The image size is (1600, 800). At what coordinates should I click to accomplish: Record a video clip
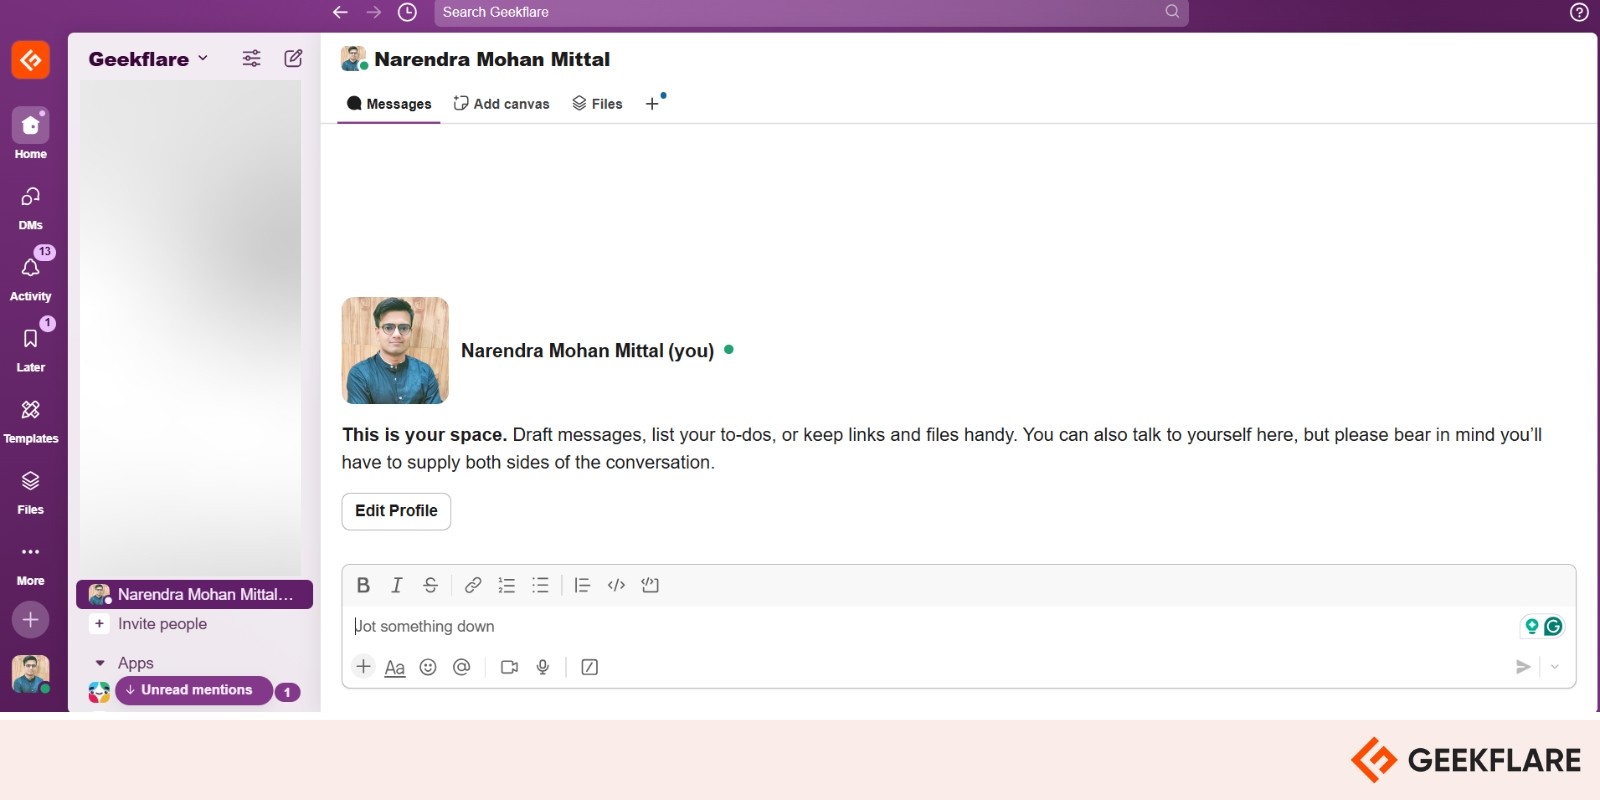coord(509,667)
